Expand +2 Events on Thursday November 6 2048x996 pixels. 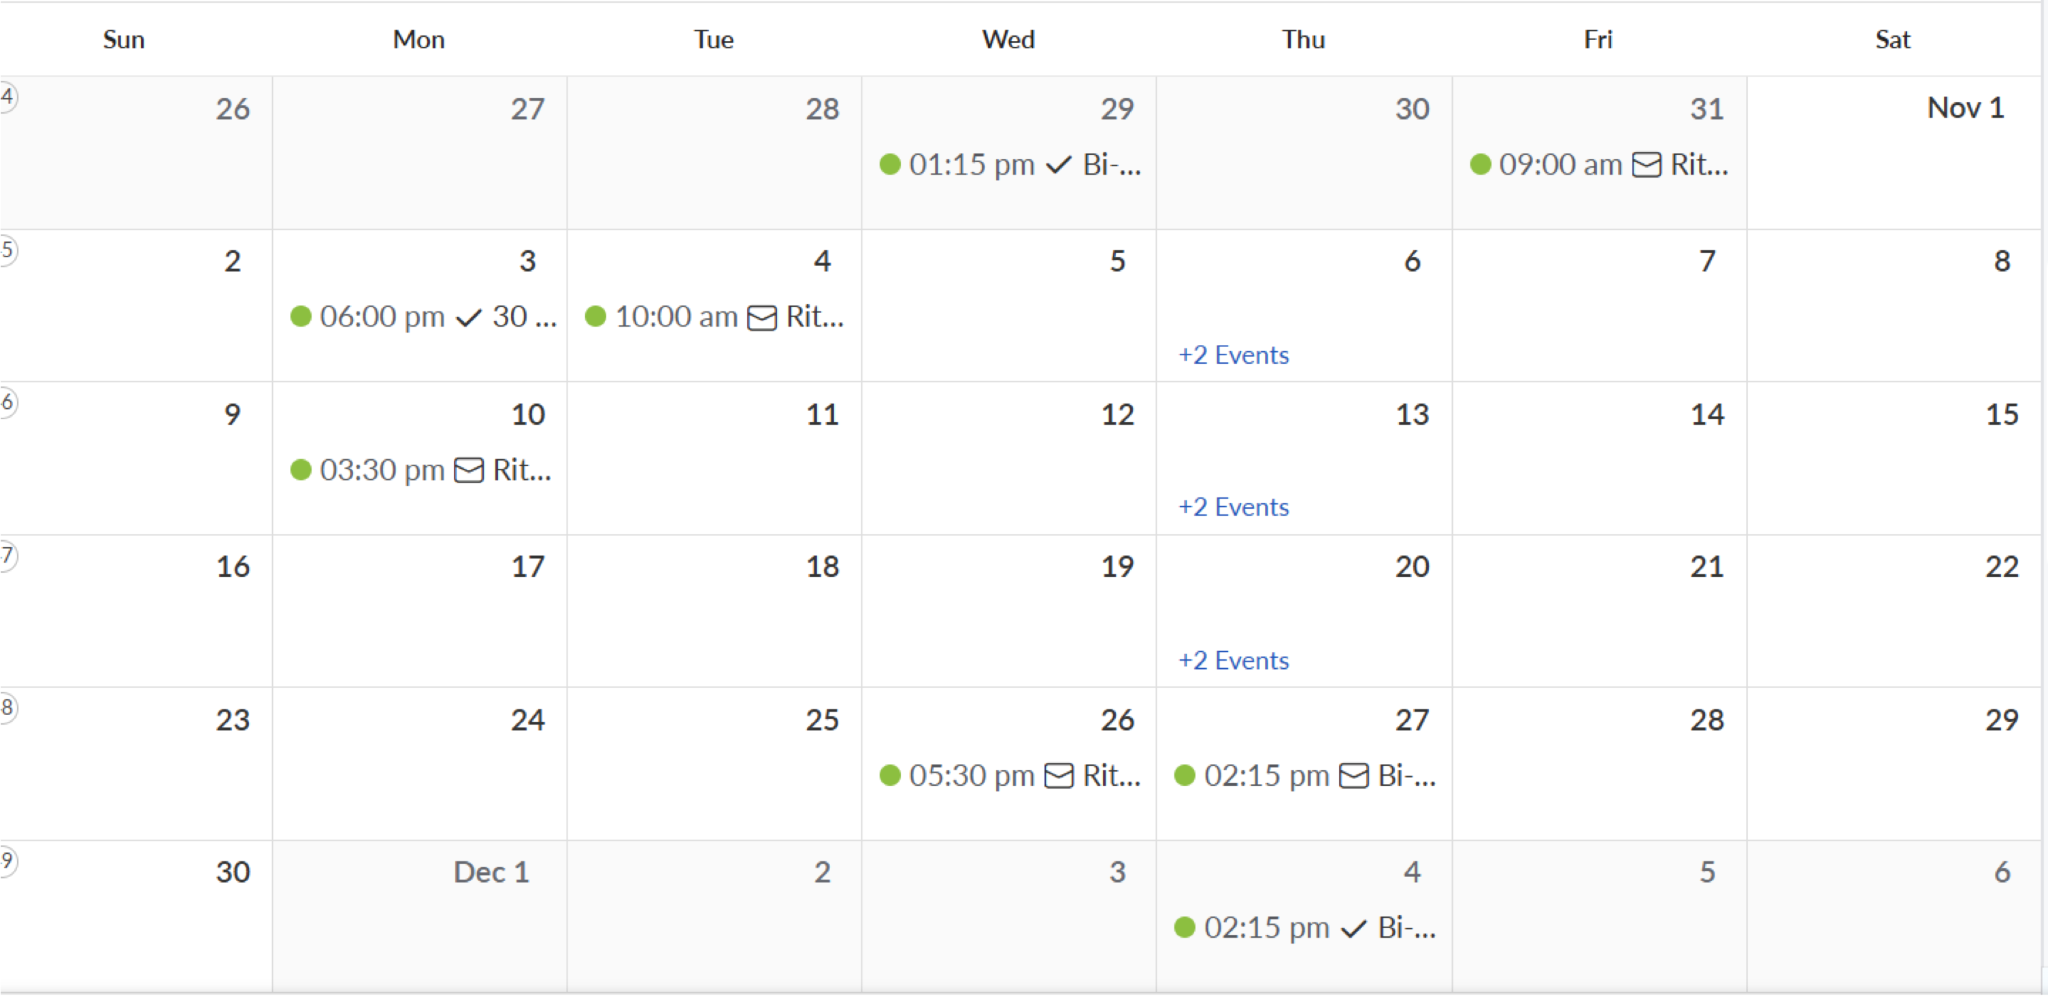pos(1233,355)
